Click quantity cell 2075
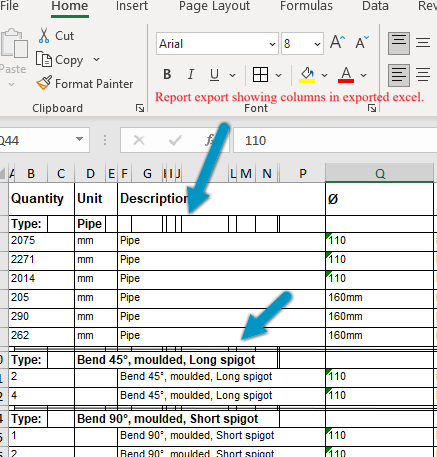The image size is (437, 457). (x=41, y=241)
